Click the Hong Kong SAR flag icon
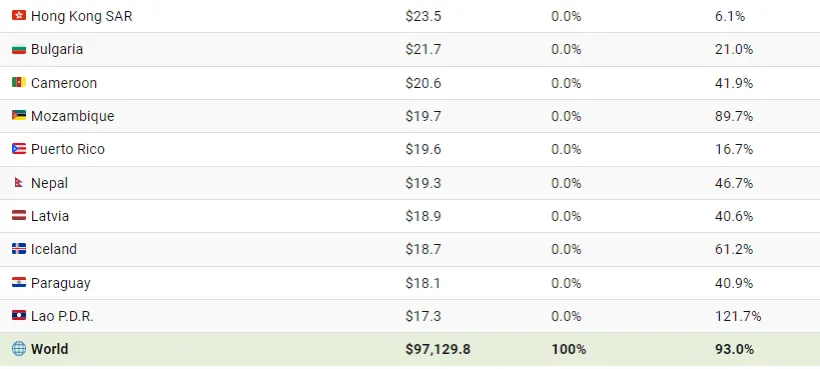 point(19,16)
